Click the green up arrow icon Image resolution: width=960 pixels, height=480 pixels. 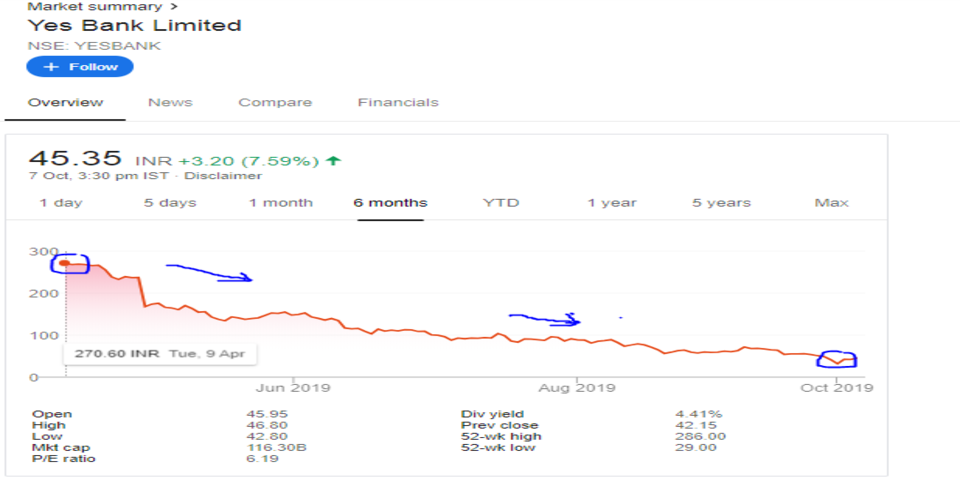[x=333, y=161]
